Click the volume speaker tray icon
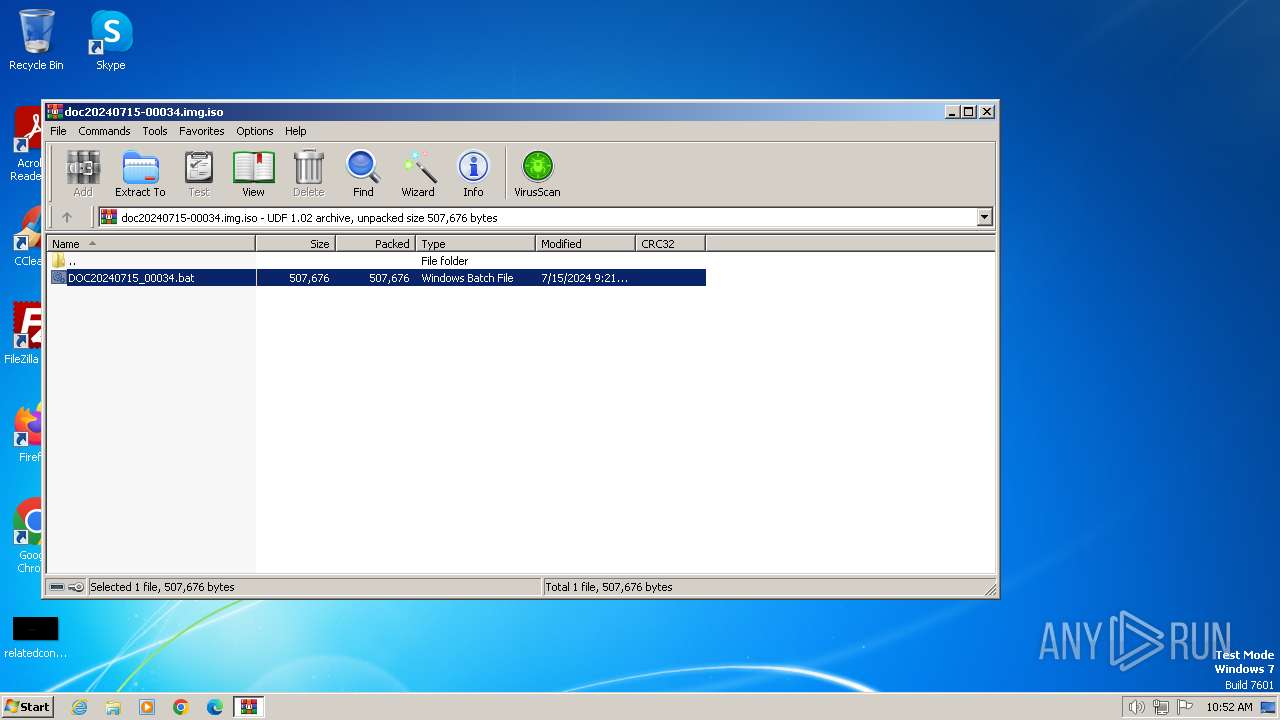This screenshot has height=720, width=1280. pos(1136,707)
